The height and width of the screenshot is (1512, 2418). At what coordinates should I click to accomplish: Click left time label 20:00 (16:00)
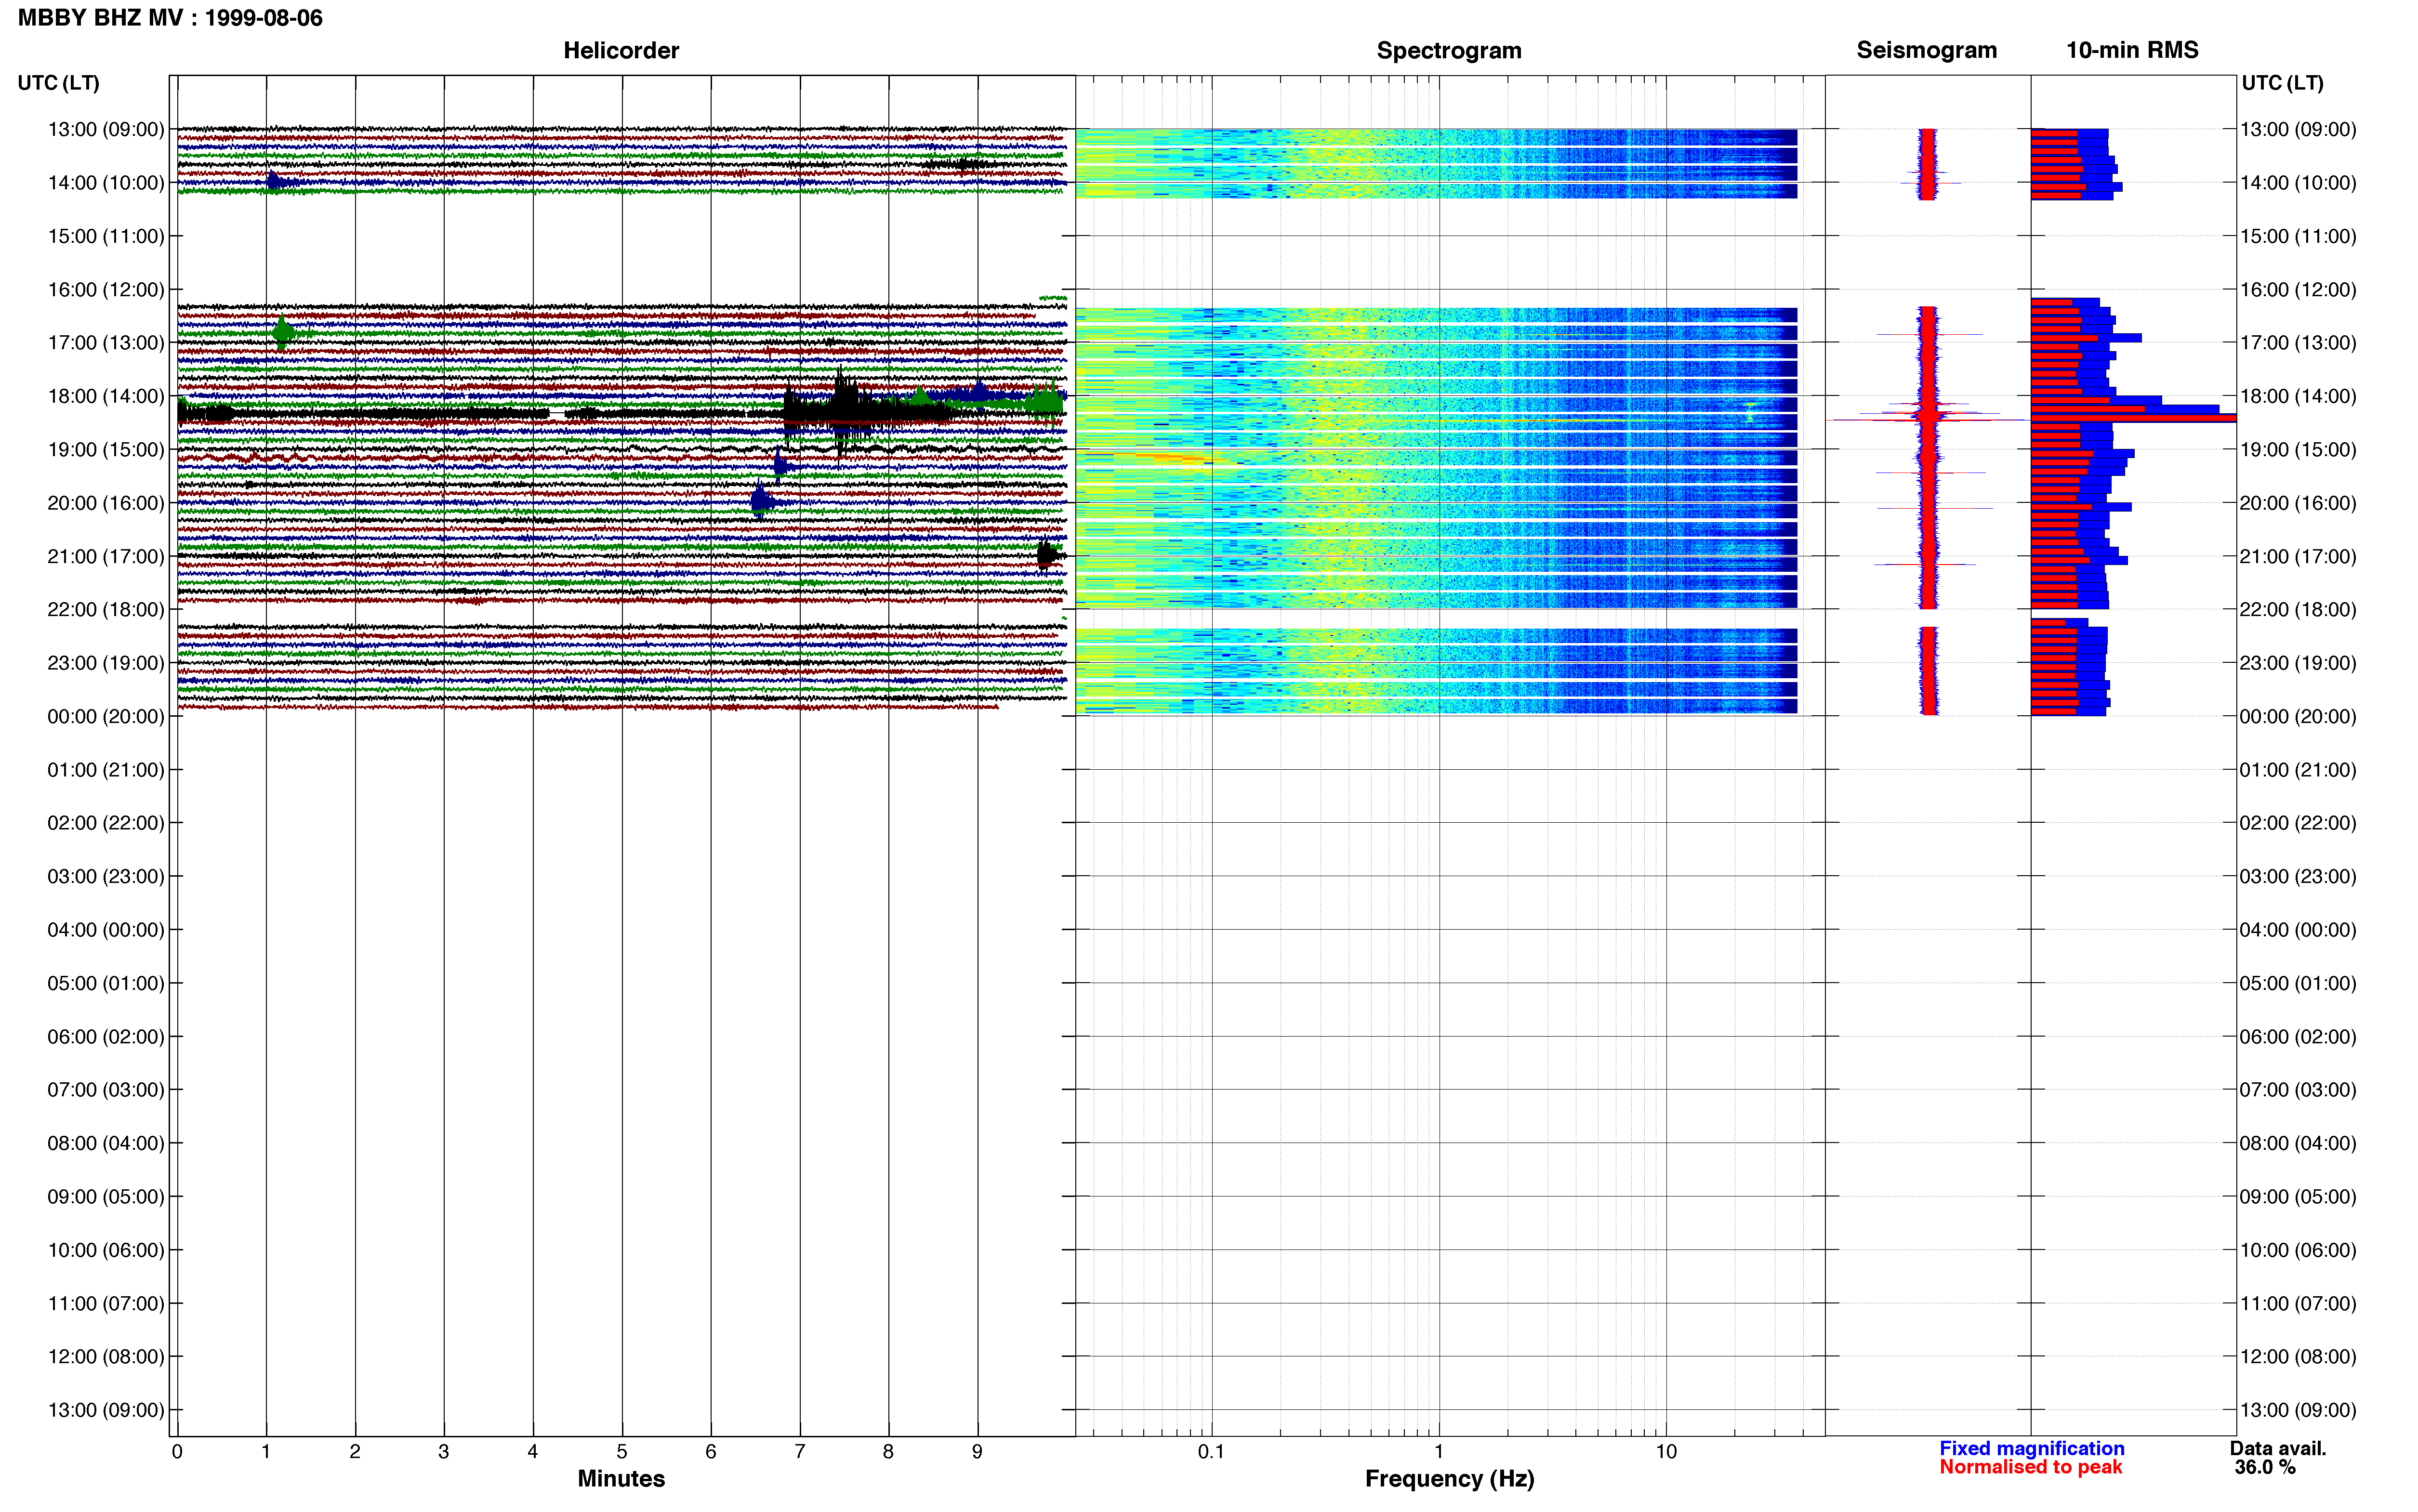pyautogui.click(x=106, y=502)
